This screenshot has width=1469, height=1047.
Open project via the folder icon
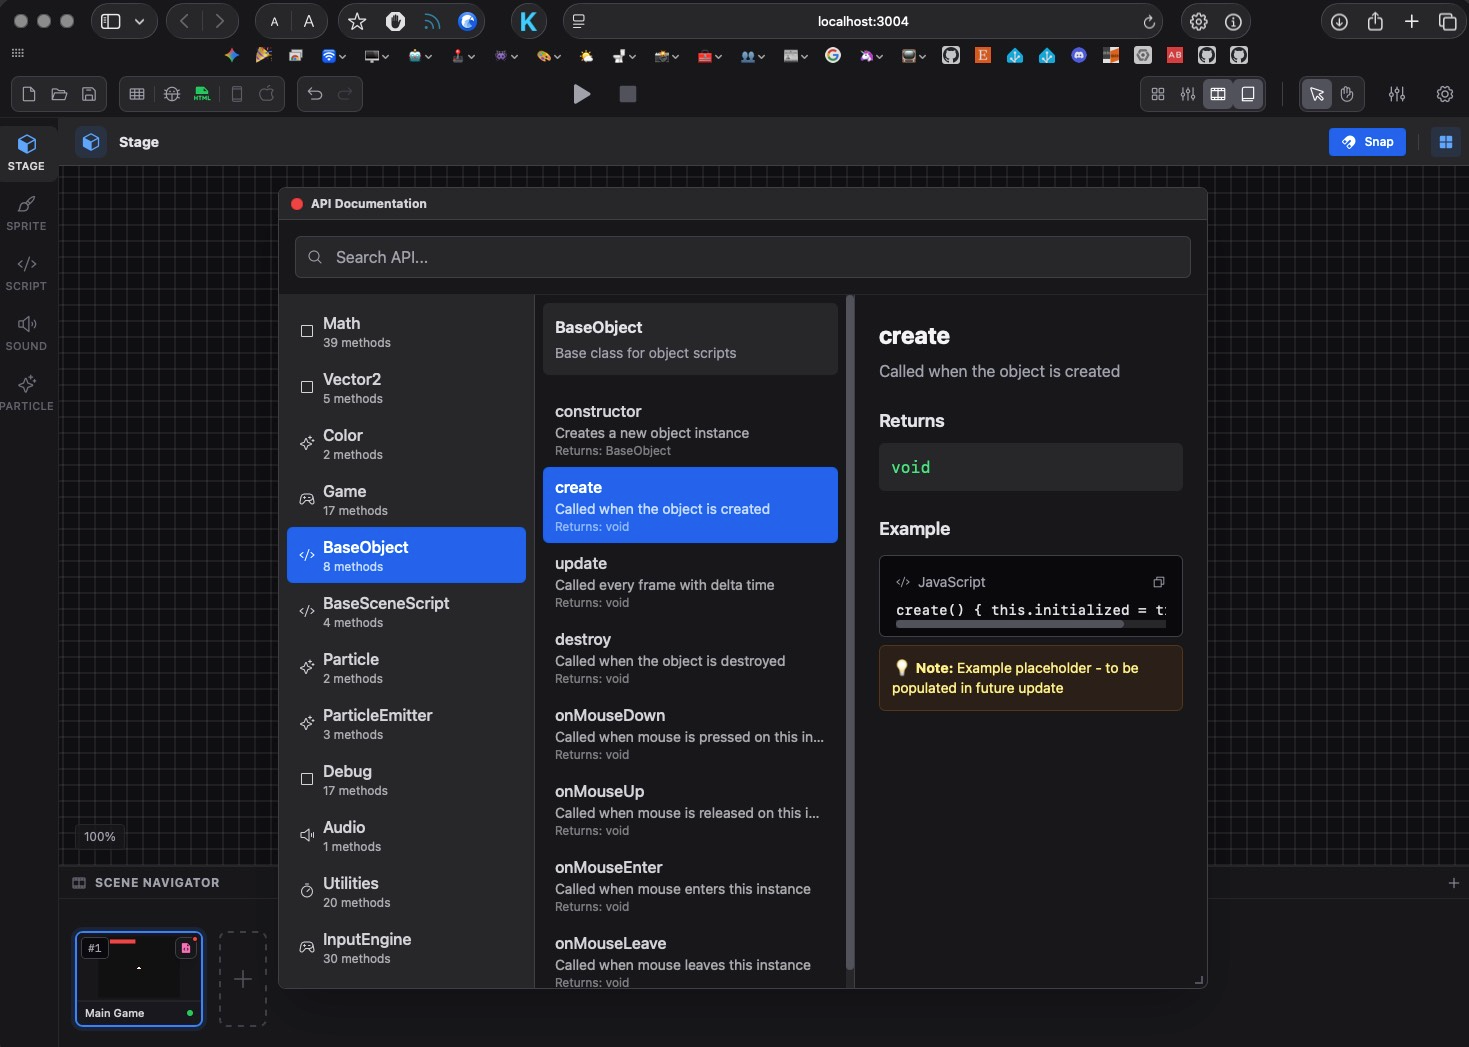tap(59, 94)
